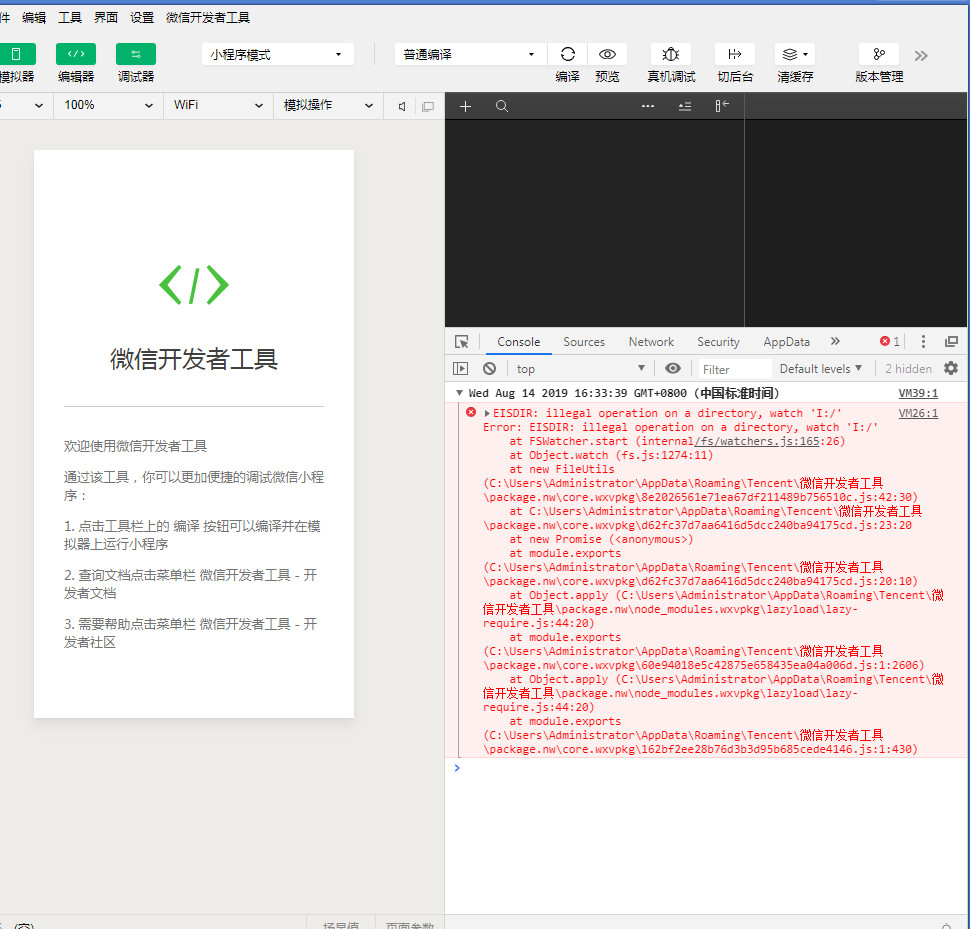The height and width of the screenshot is (929, 970).
Task: Show more toolbar items chevron
Action: click(921, 56)
